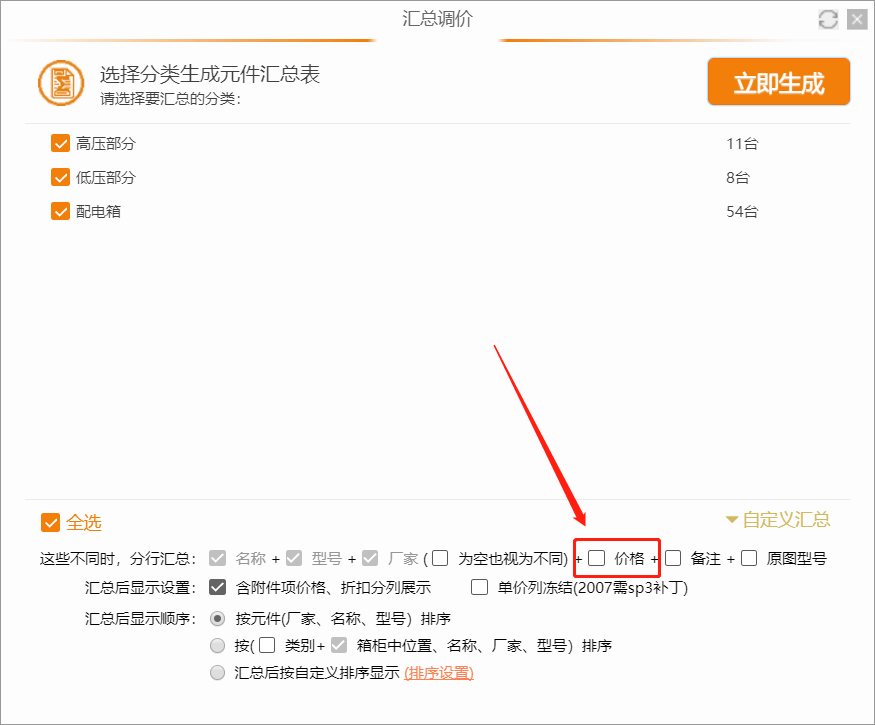The height and width of the screenshot is (725, 875).
Task: Toggle the 全选 checkbox
Action: click(50, 523)
